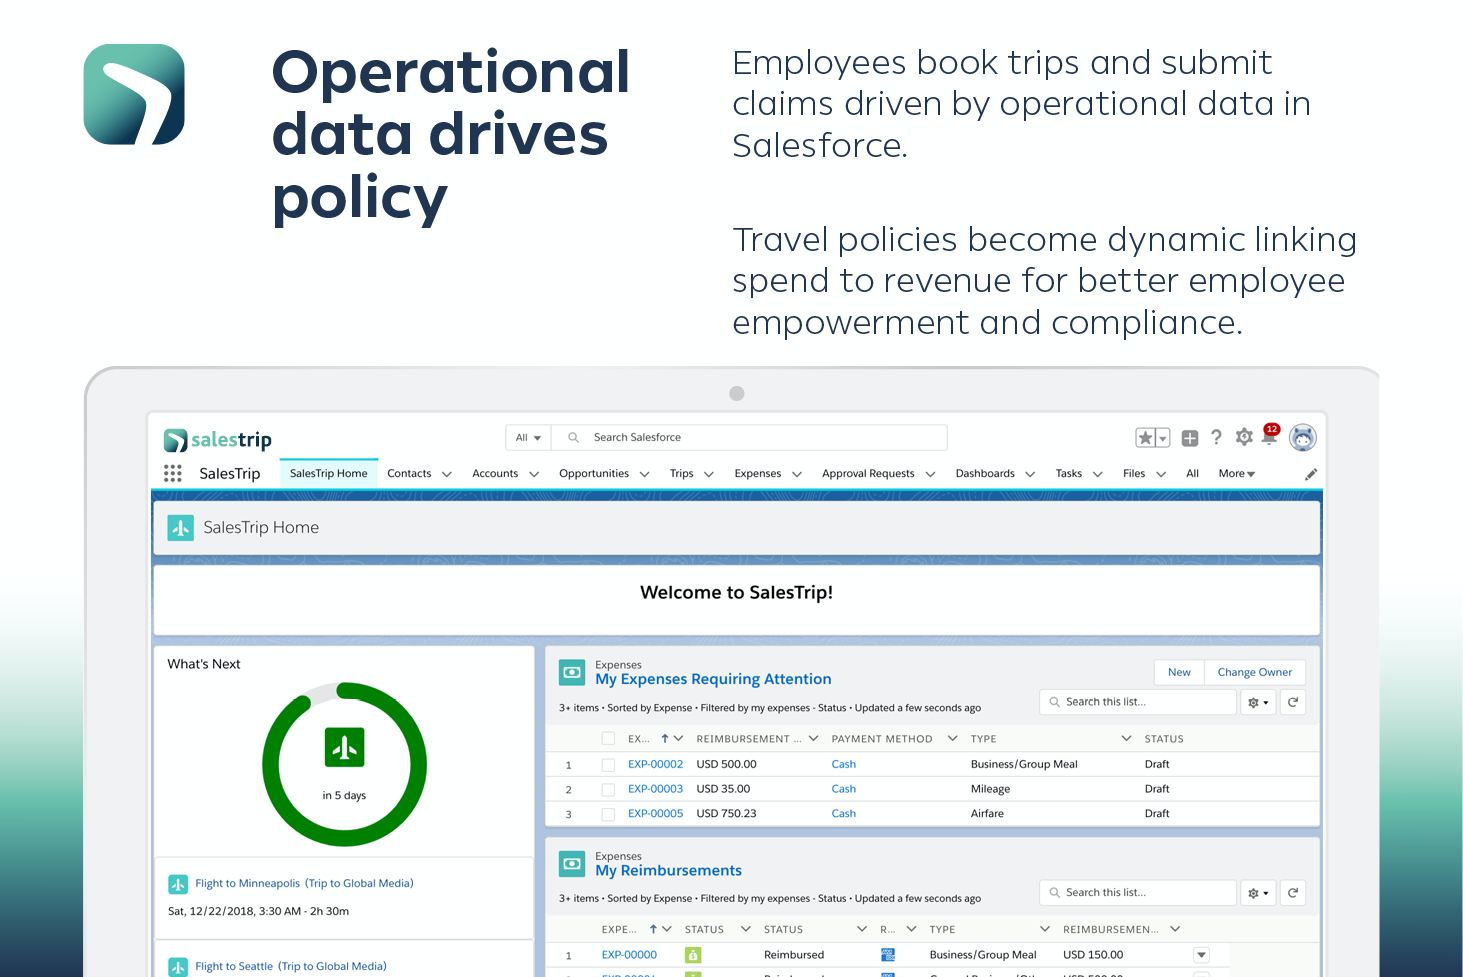Image resolution: width=1463 pixels, height=977 pixels.
Task: Expand the Expenses tab menu chevron
Action: click(x=797, y=474)
